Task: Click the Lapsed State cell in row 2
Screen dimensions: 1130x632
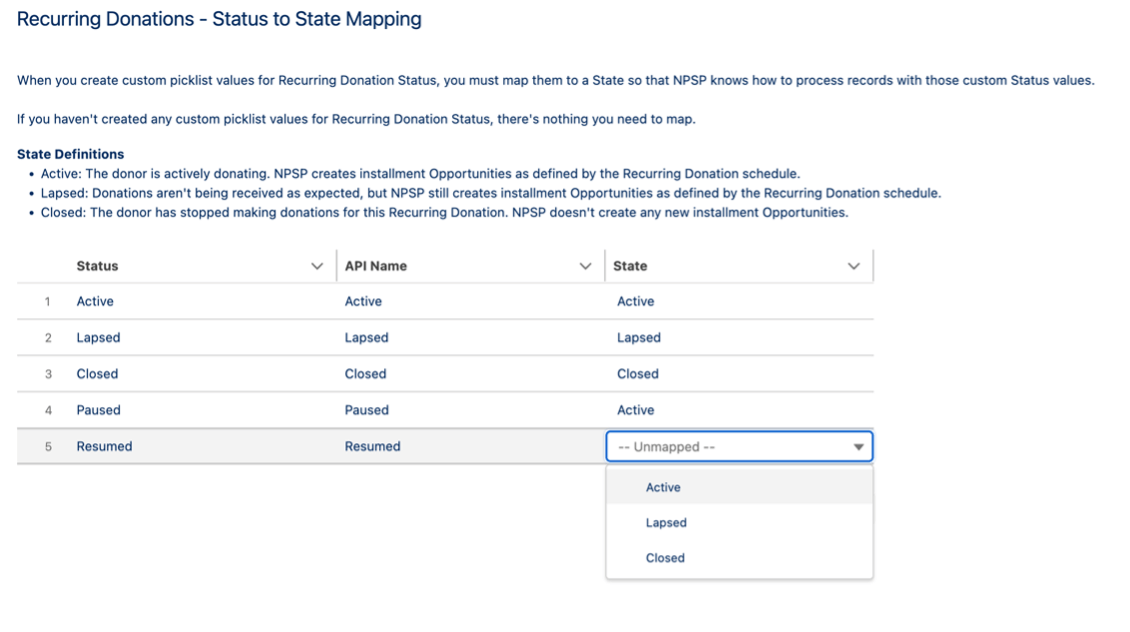Action: [639, 337]
